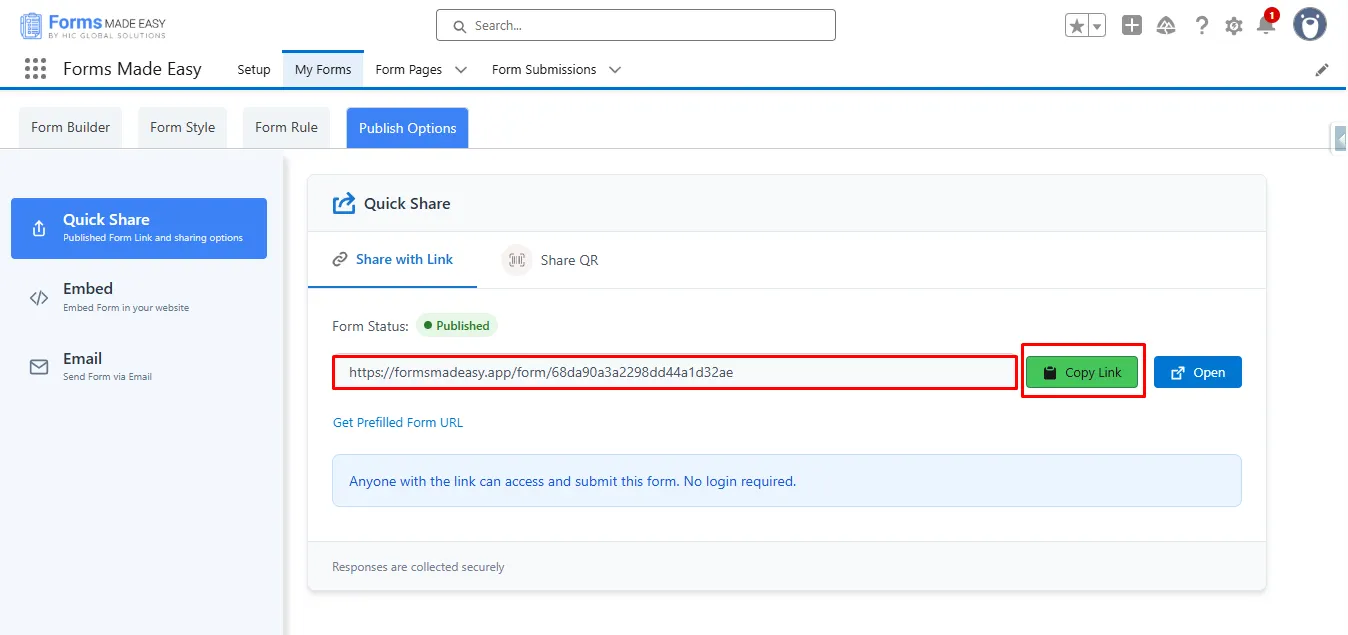
Task: Click the 'Form Status:' label
Action: [x=370, y=326]
